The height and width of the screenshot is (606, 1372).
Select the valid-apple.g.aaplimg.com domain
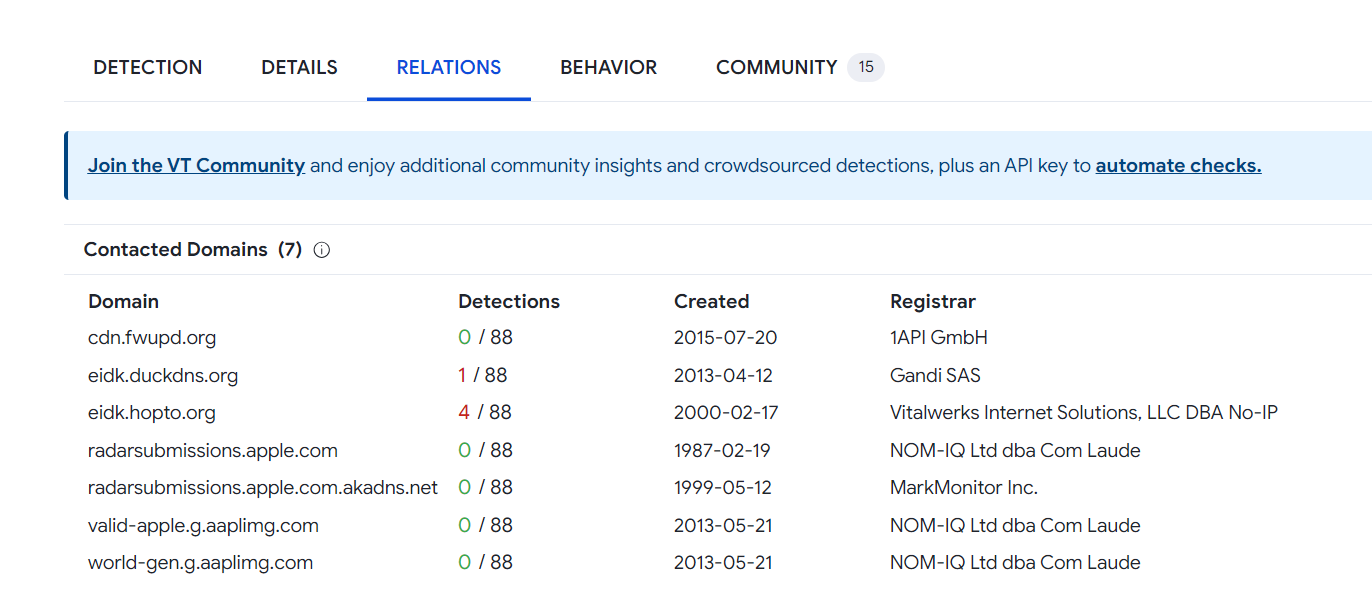click(x=203, y=526)
